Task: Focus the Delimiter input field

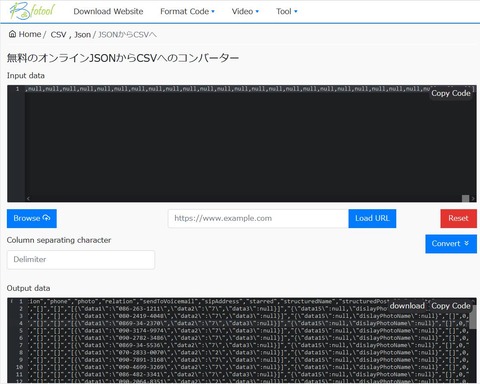Action: tap(81, 259)
